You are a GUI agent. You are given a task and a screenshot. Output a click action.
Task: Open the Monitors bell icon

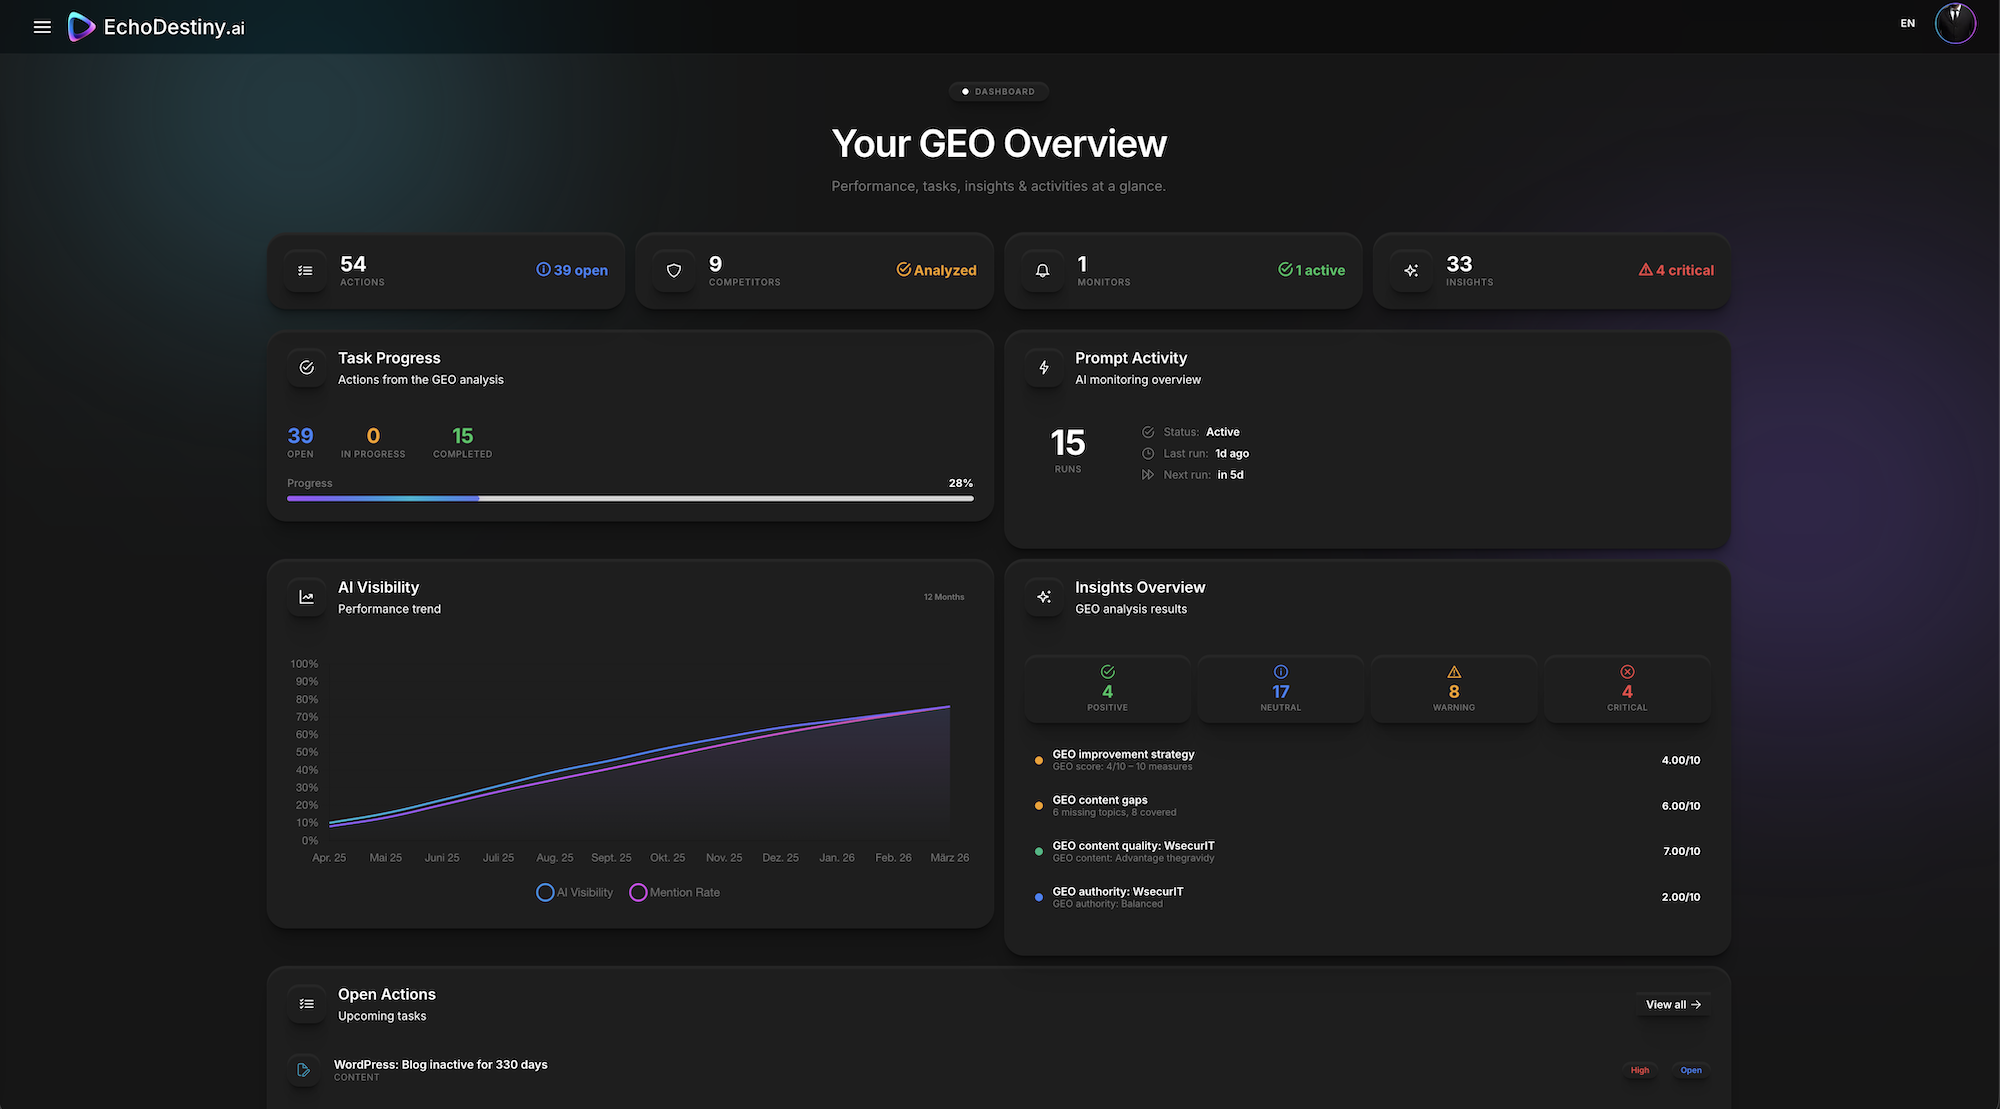(1042, 270)
